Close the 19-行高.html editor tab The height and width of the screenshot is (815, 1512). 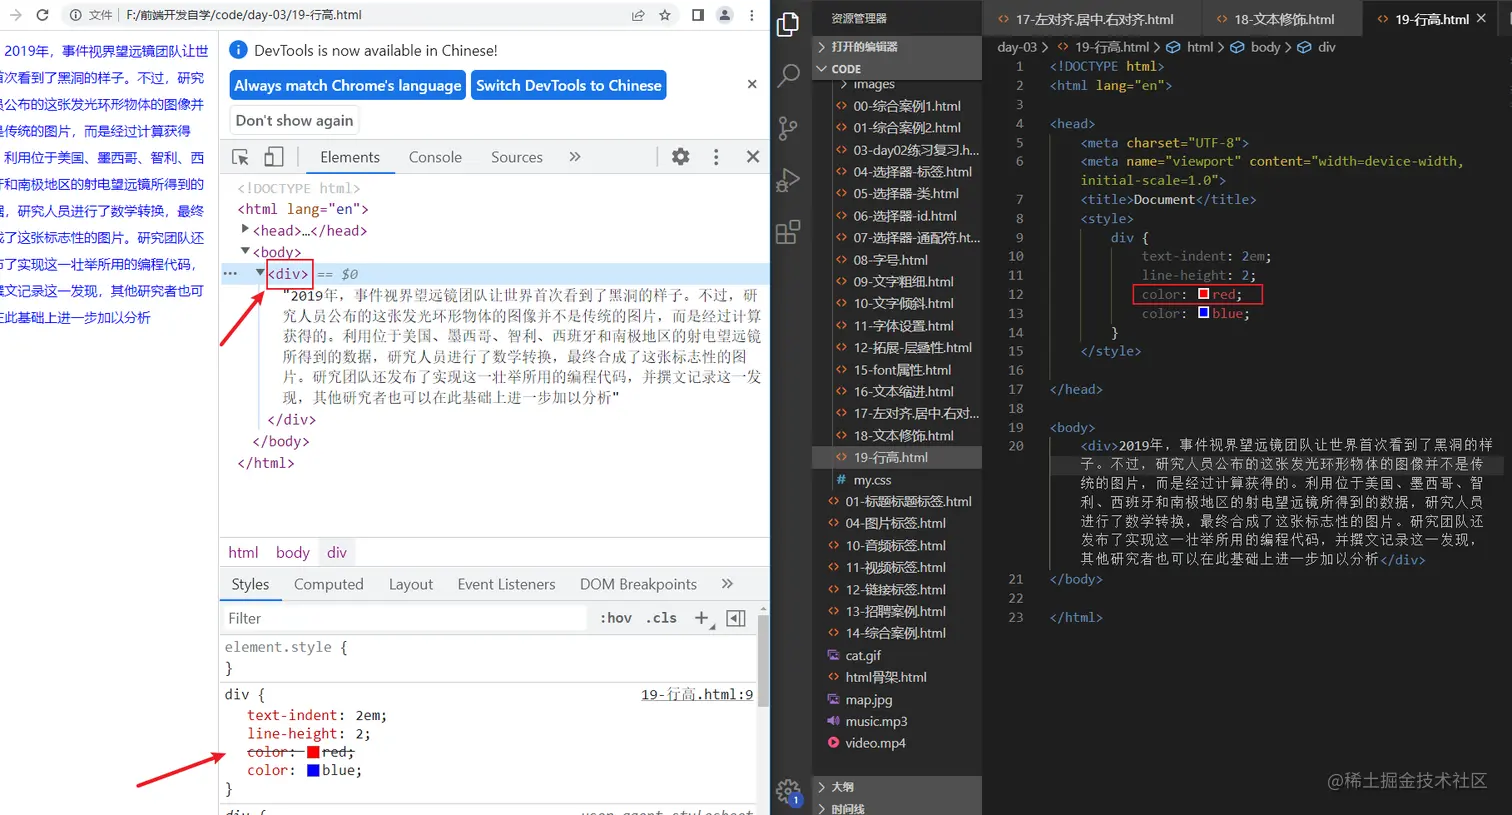[1482, 19]
